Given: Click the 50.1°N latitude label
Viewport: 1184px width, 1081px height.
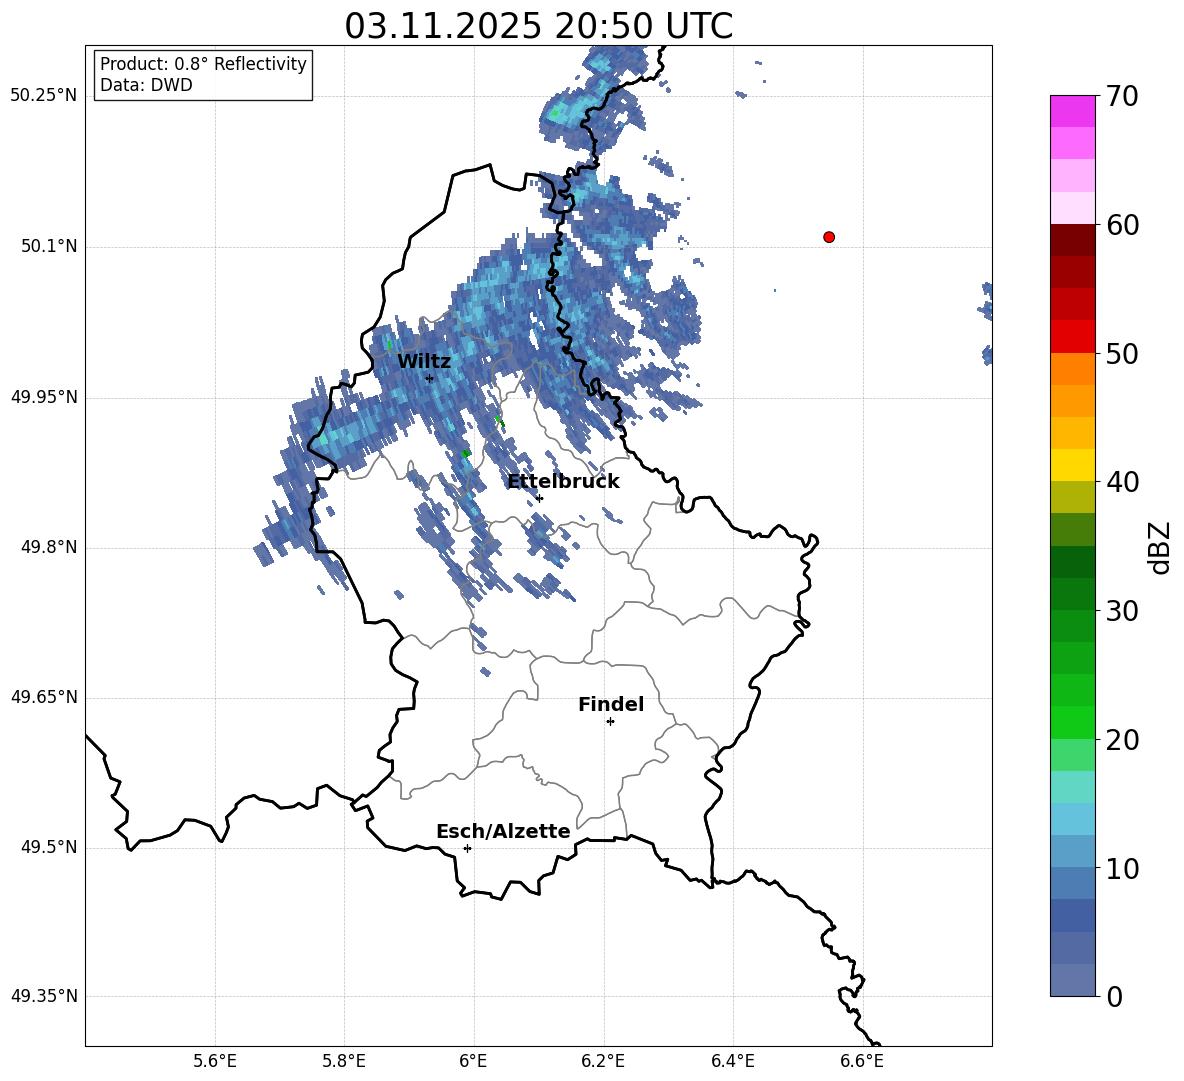Looking at the screenshot, I should pos(49,246).
